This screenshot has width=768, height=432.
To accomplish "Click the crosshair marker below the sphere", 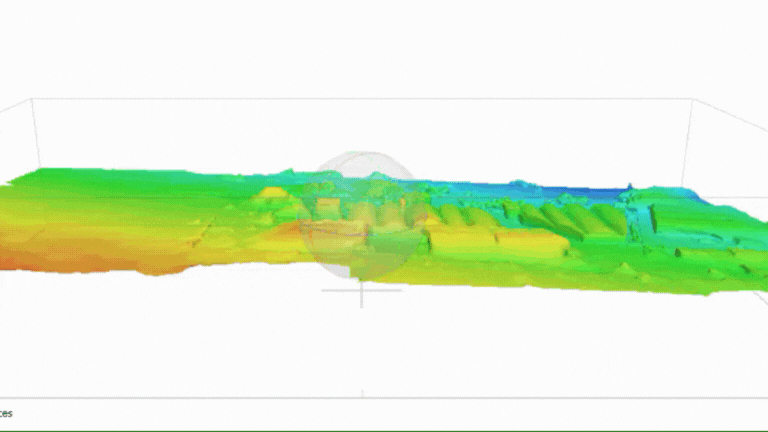I will coord(361,290).
